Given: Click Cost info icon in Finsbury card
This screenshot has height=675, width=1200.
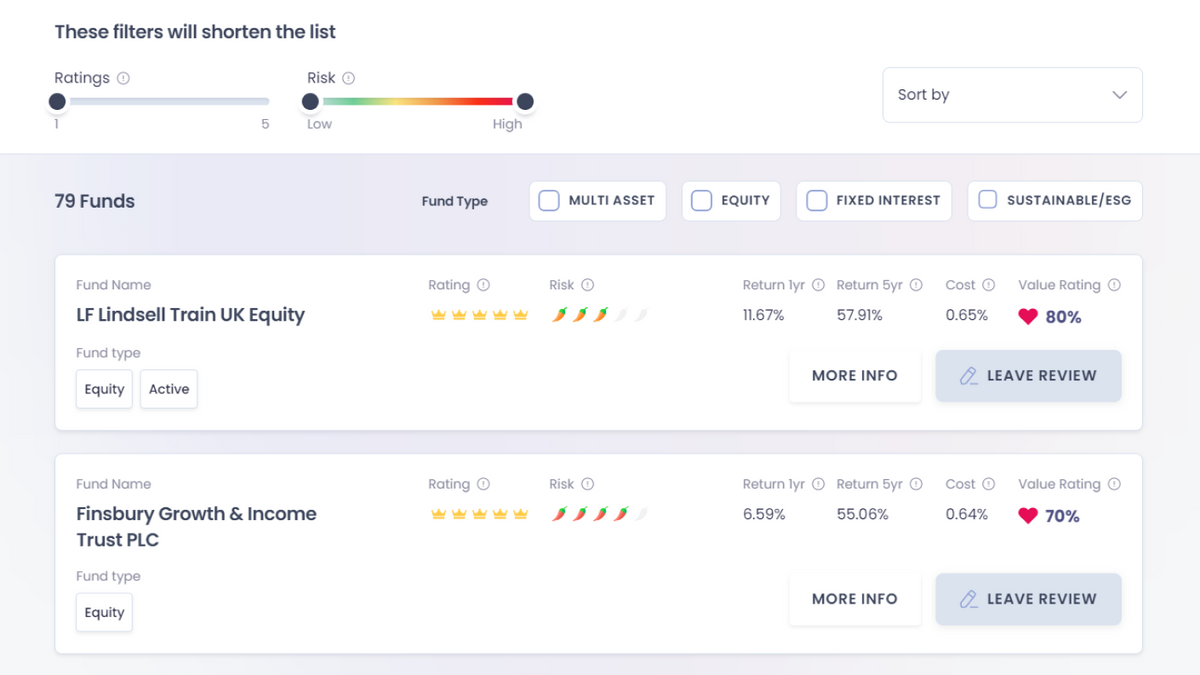Looking at the screenshot, I should [989, 484].
